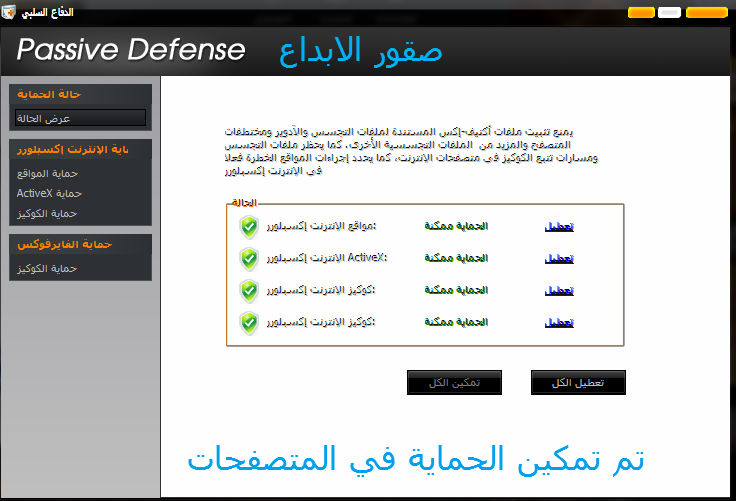Open عرض الحالة in the sidebar
The image size is (736, 501).
80,118
